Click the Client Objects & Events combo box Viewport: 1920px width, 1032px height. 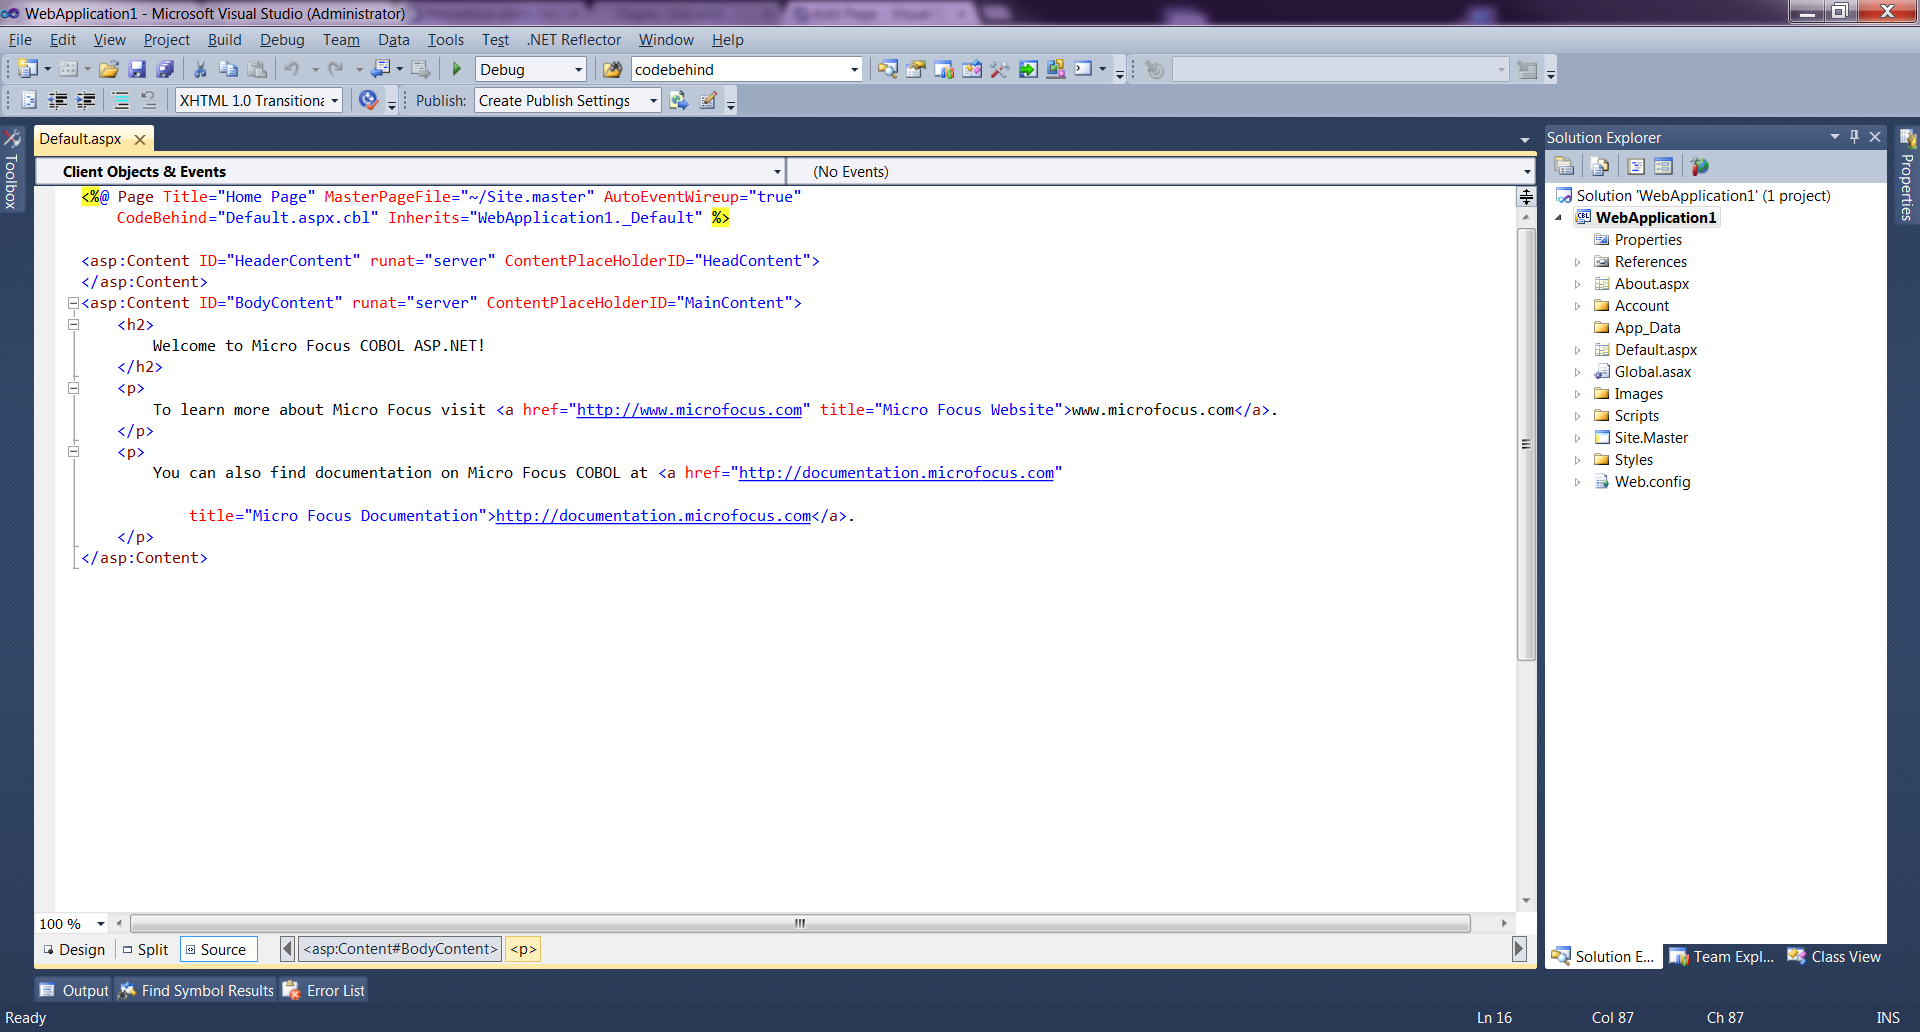pos(410,172)
